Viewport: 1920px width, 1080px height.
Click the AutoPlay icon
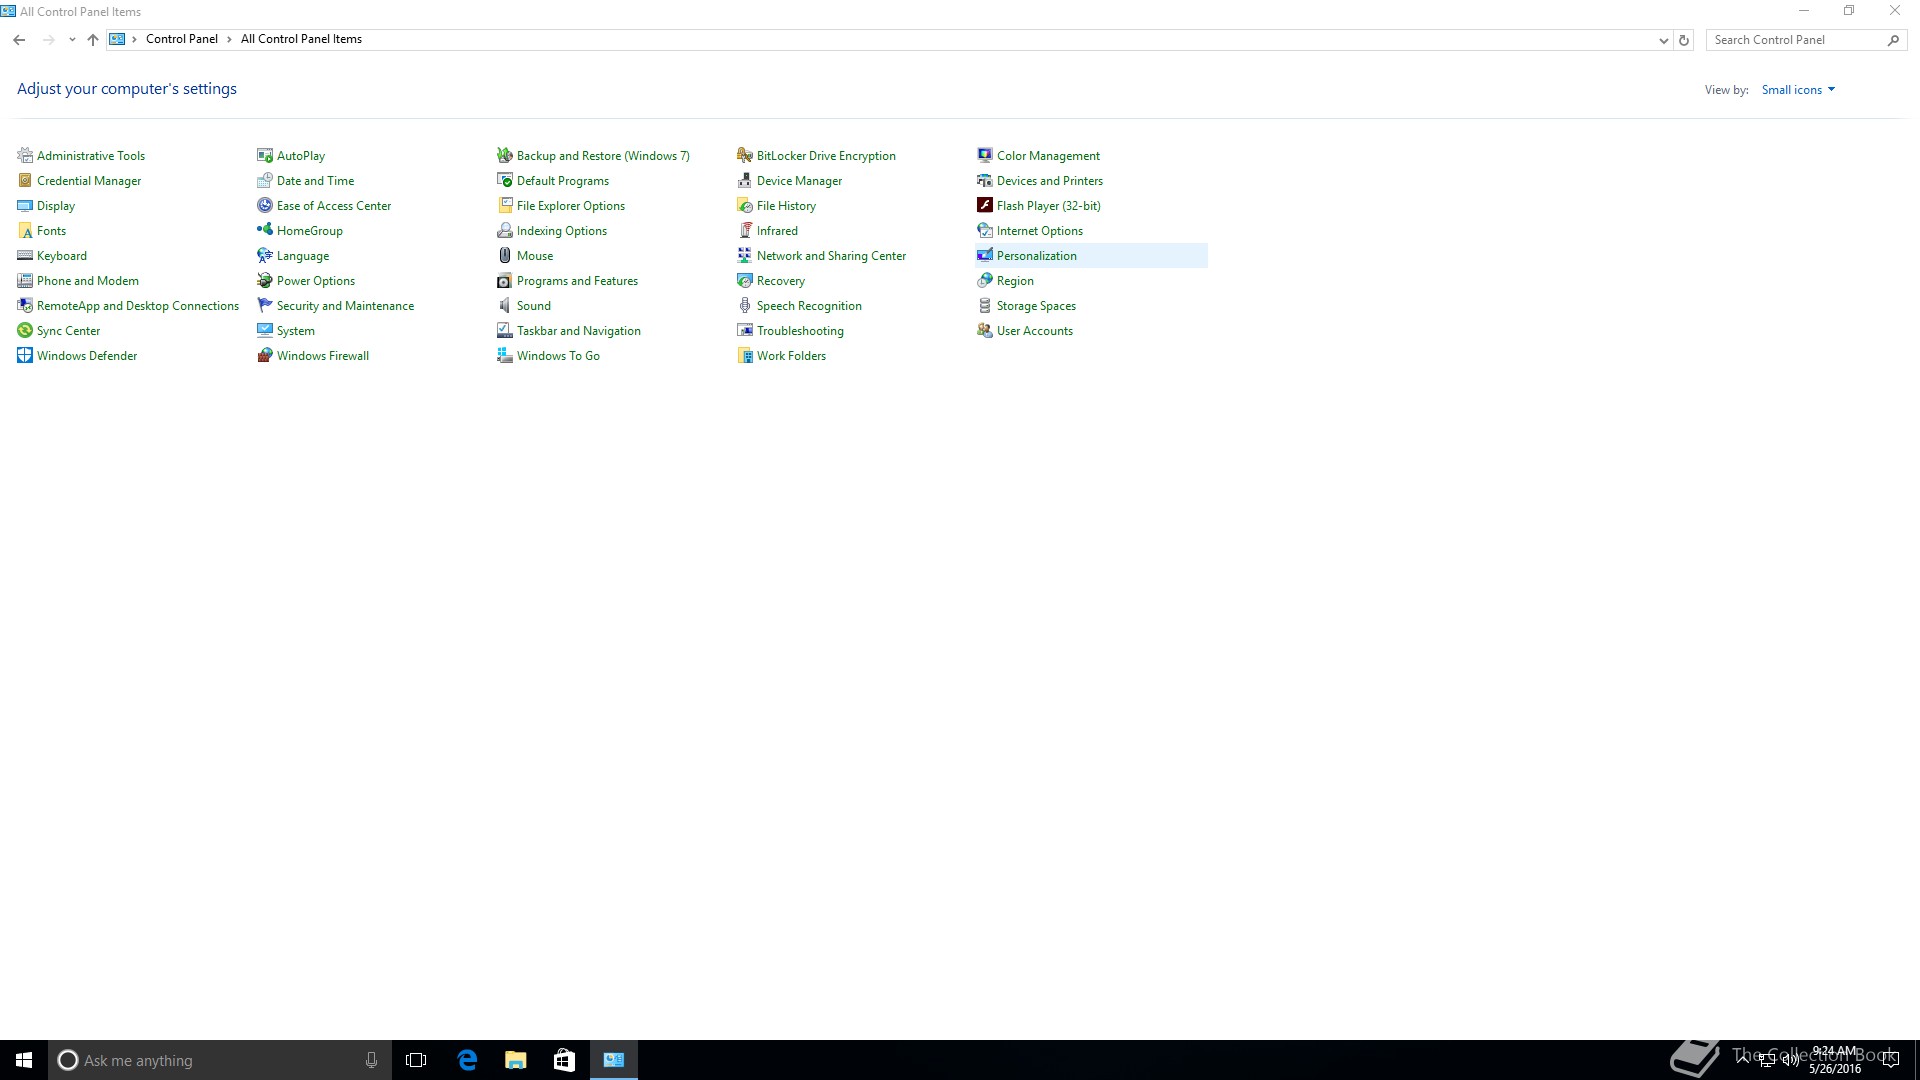(x=265, y=155)
